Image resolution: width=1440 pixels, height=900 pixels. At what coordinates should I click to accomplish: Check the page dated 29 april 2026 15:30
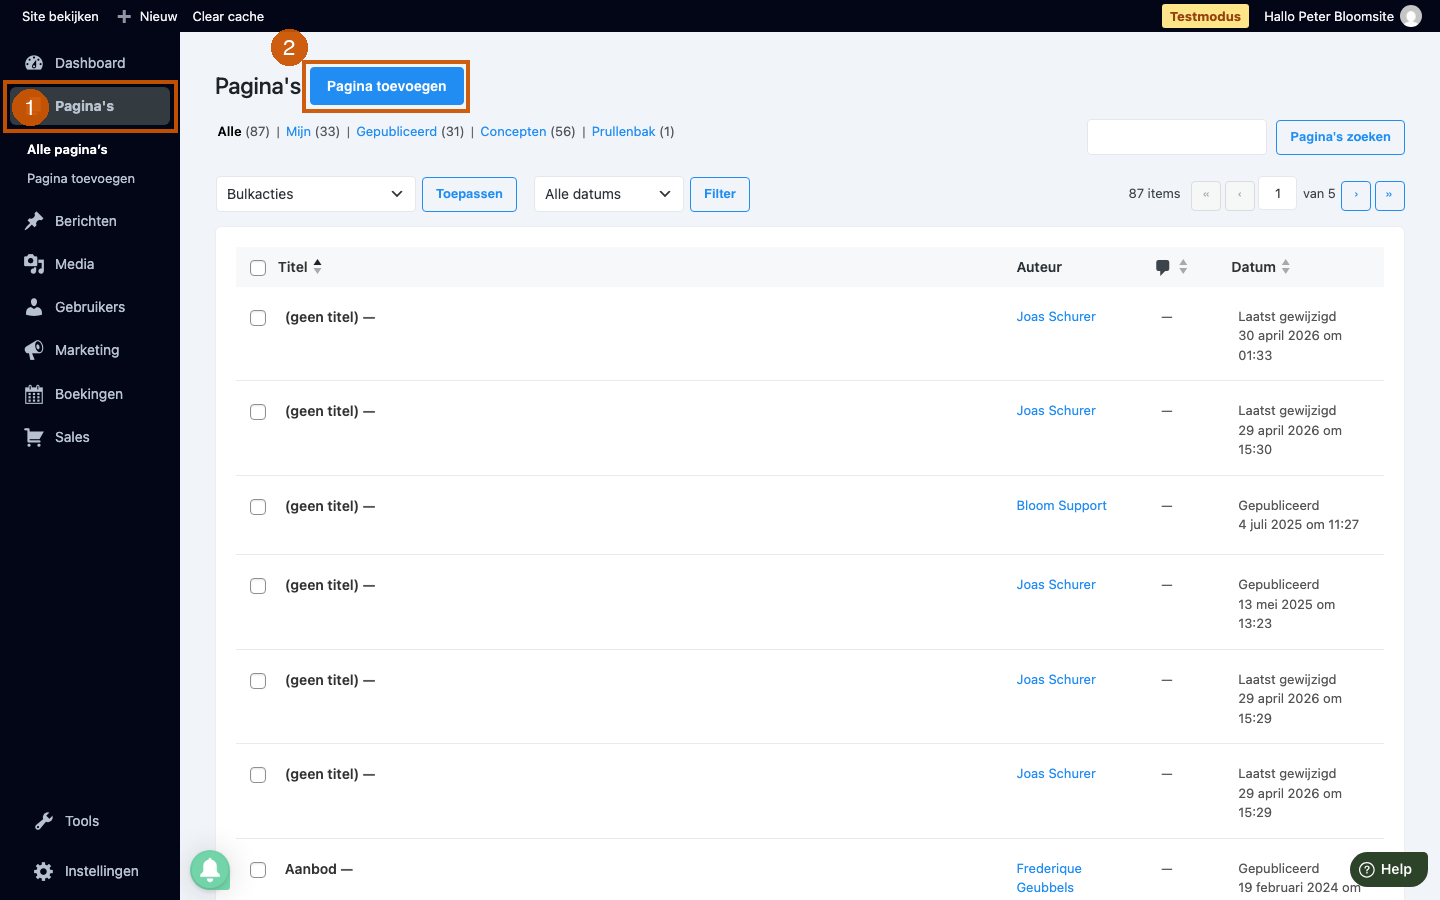(x=258, y=412)
